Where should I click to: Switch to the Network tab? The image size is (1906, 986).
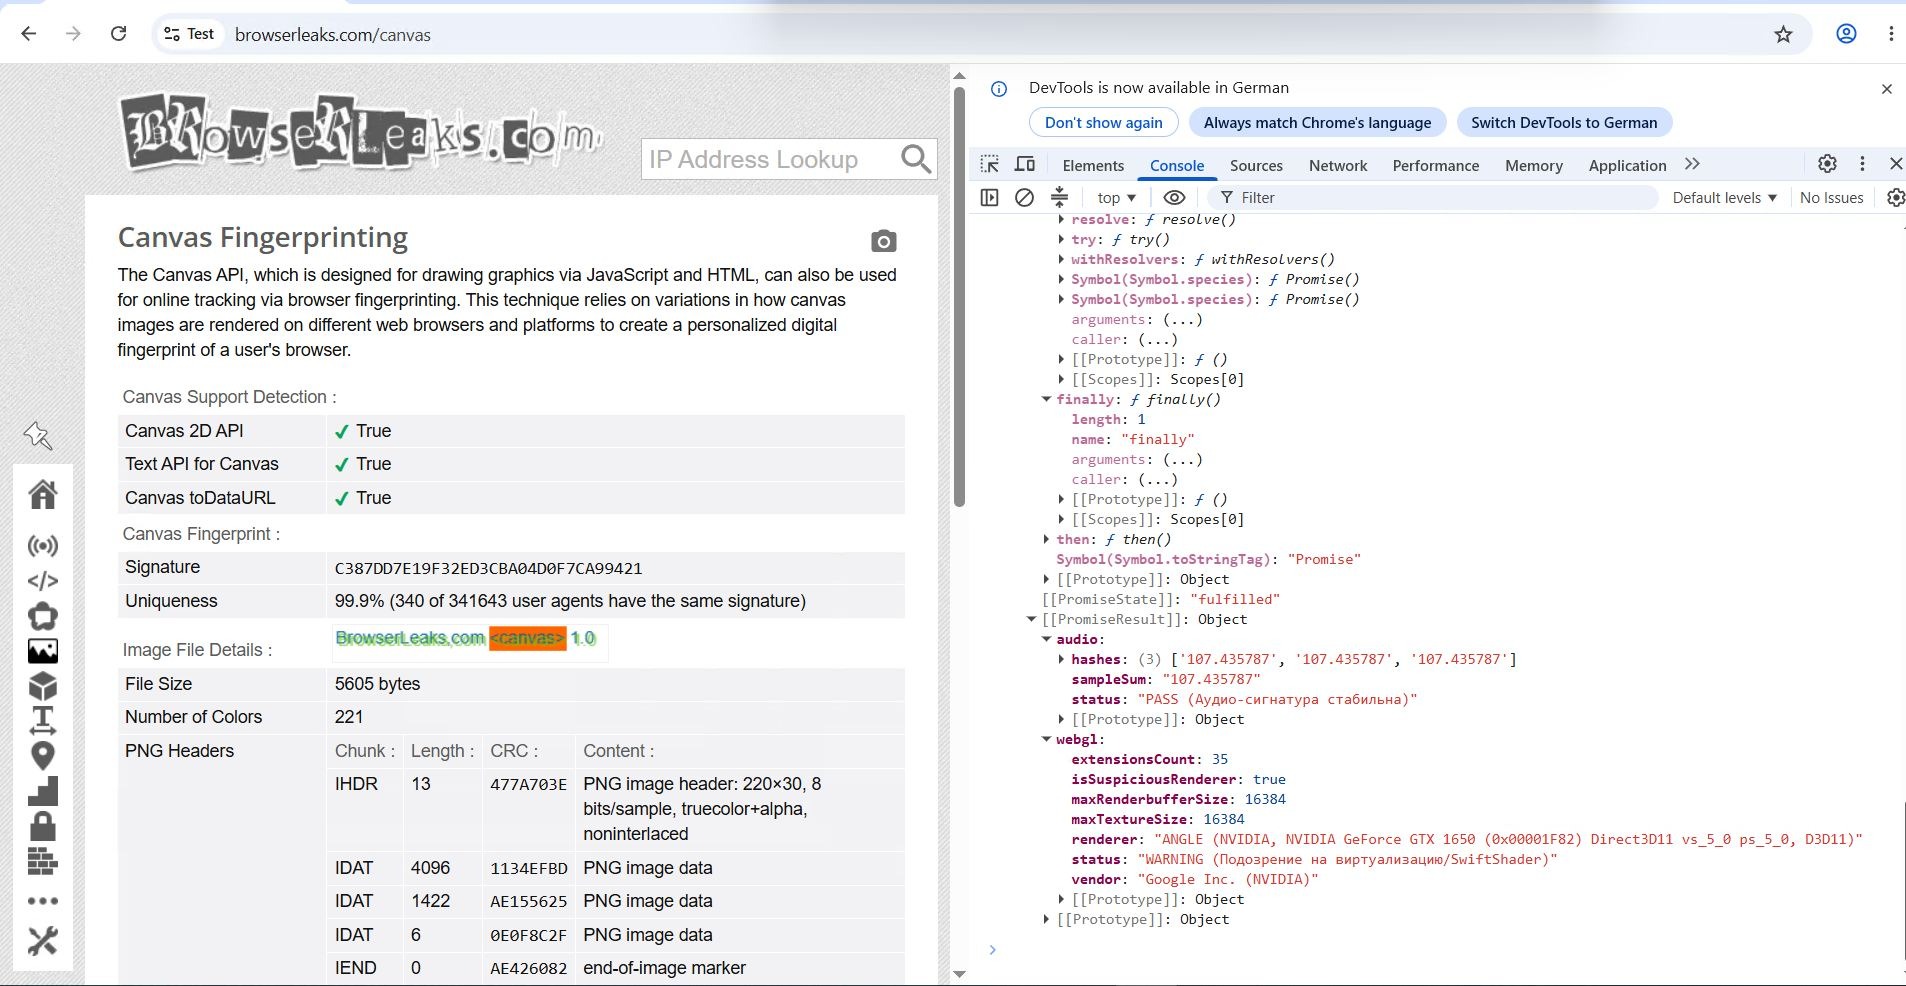1338,165
